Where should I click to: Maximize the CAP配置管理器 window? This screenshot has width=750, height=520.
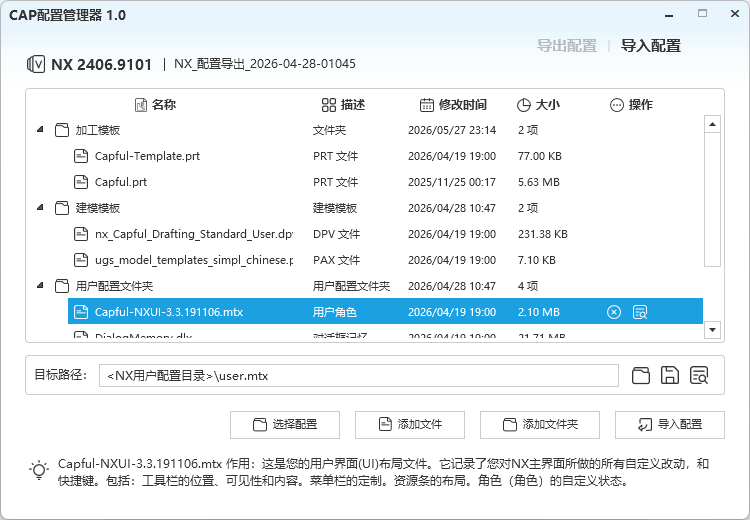coord(702,13)
